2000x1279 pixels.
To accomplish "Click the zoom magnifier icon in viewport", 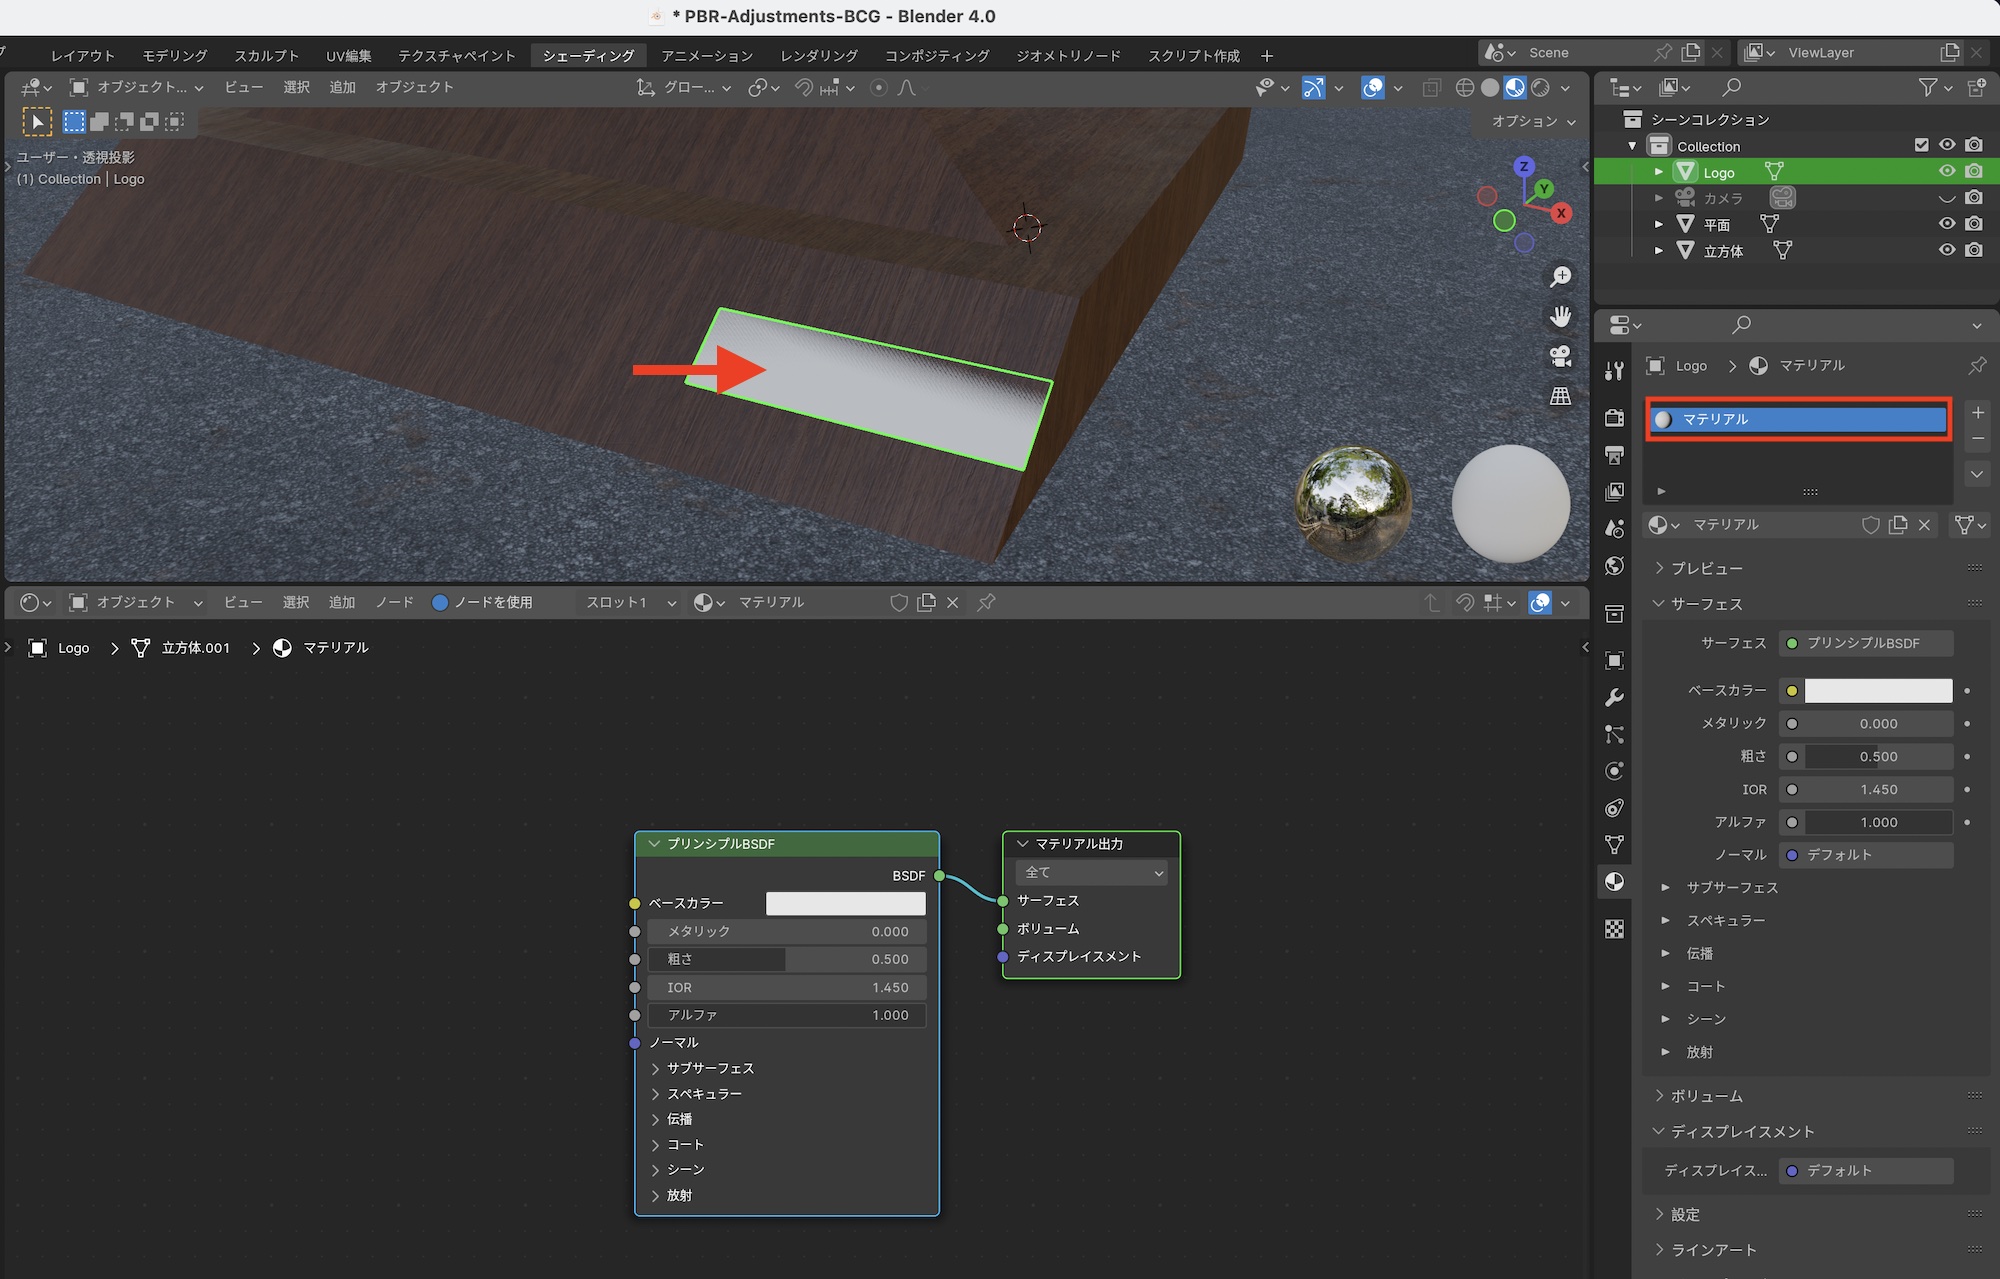I will (x=1560, y=277).
